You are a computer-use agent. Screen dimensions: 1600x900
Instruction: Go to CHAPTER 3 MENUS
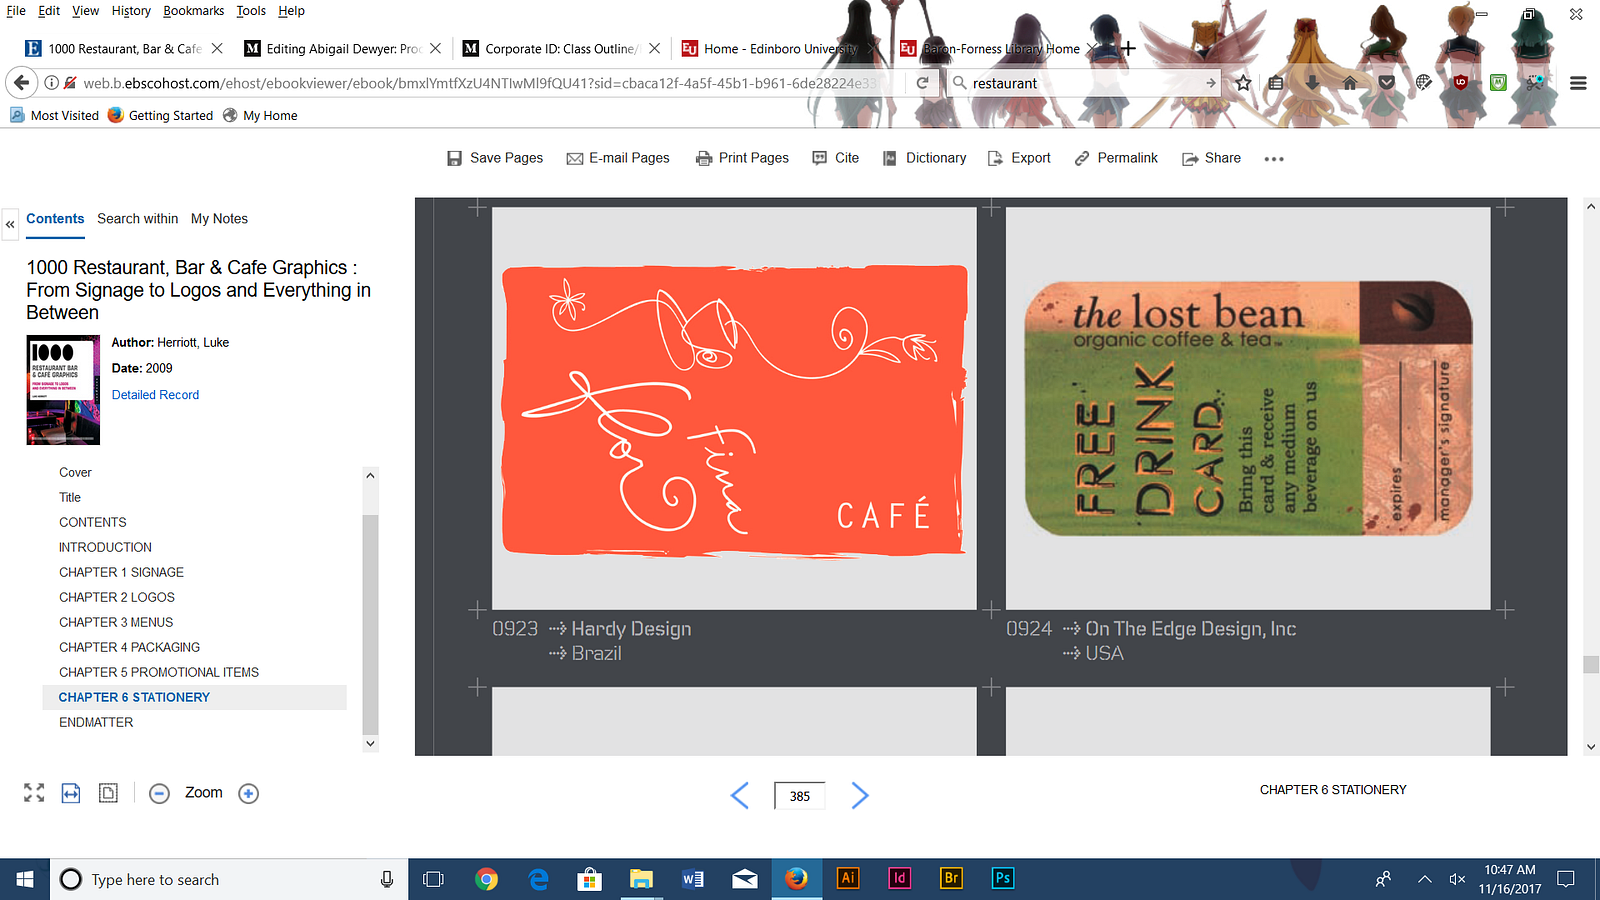116,623
